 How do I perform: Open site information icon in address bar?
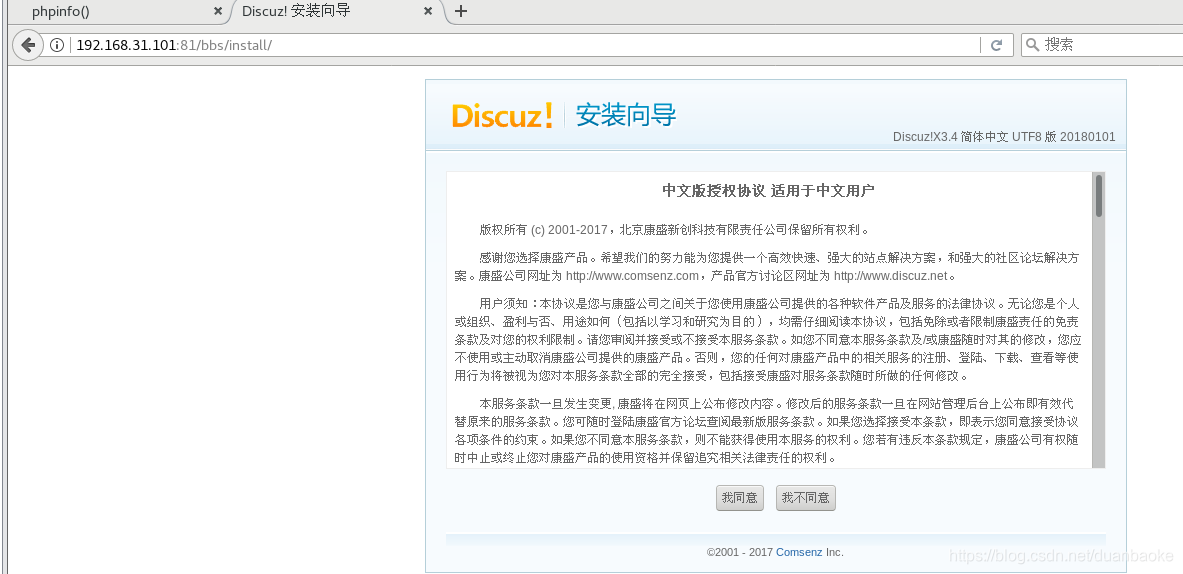click(57, 45)
